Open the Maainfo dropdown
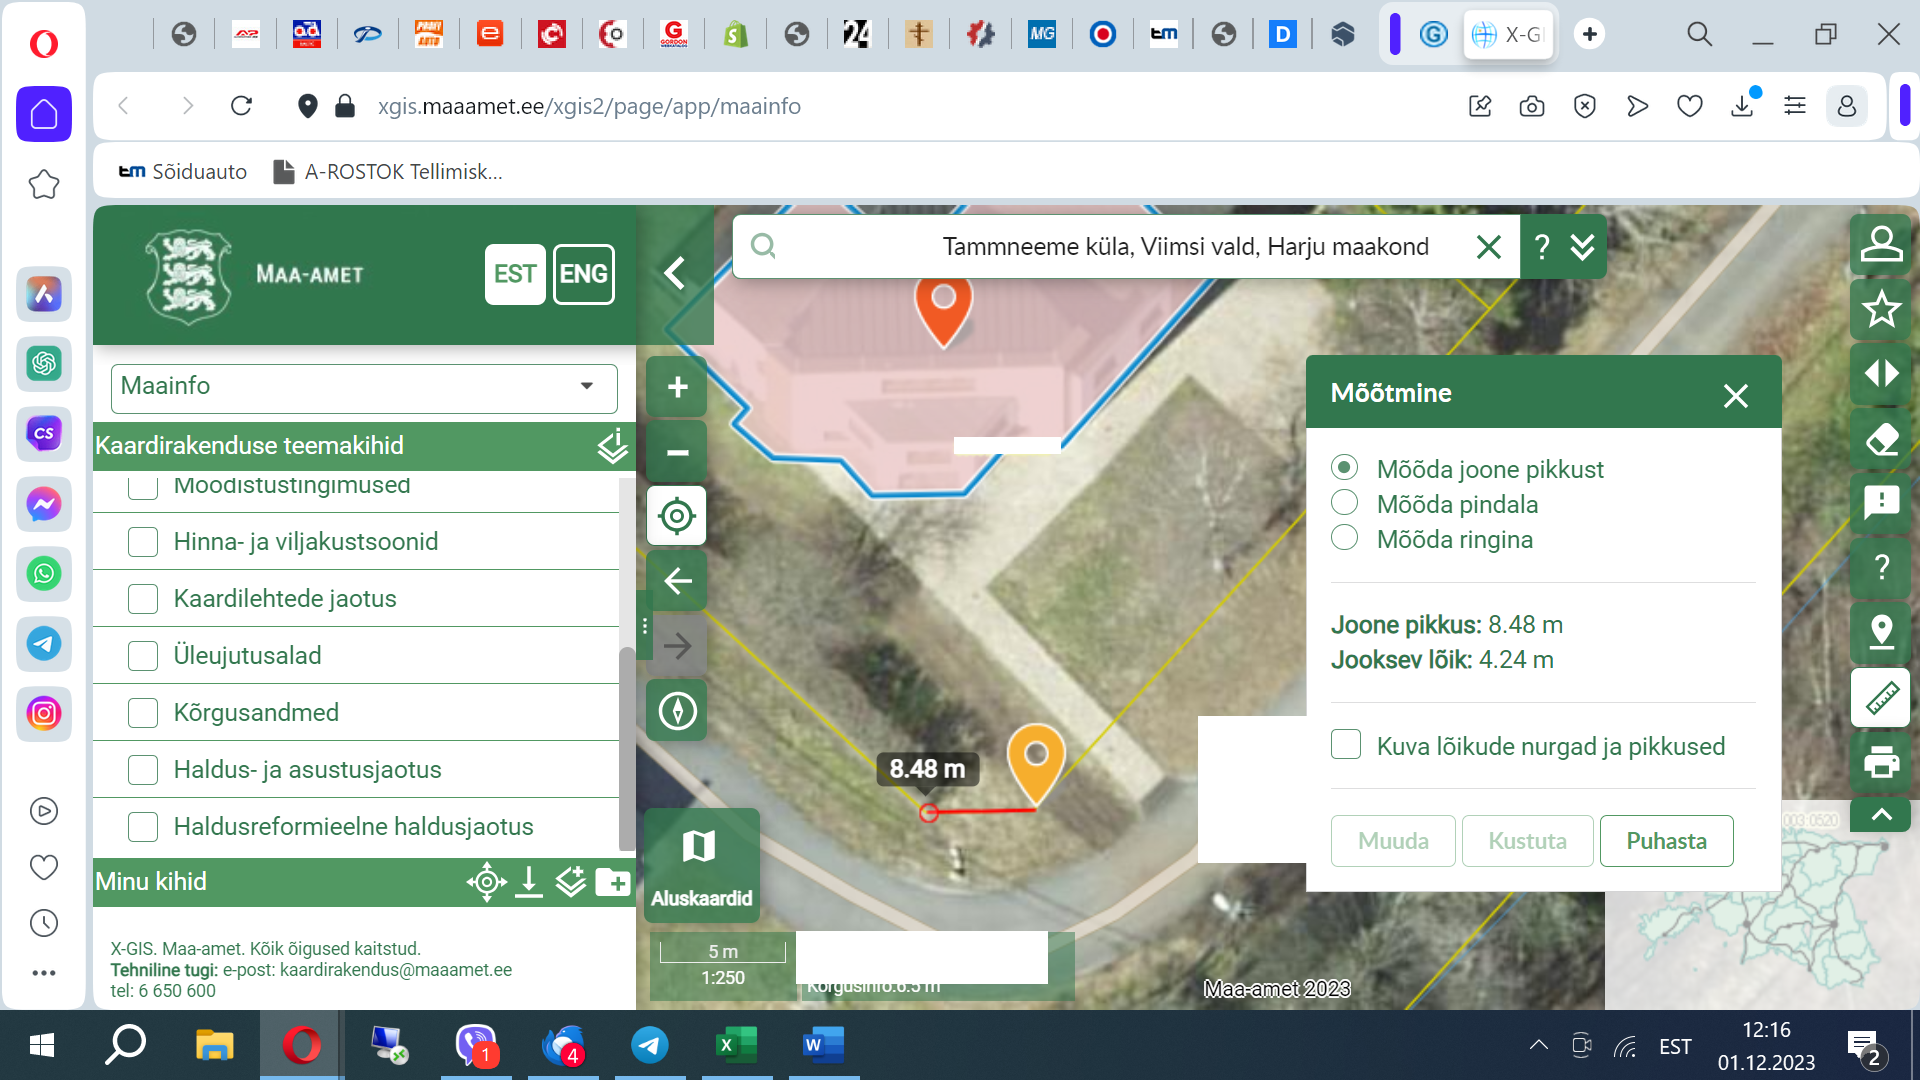This screenshot has width=1920, height=1080. click(x=364, y=387)
